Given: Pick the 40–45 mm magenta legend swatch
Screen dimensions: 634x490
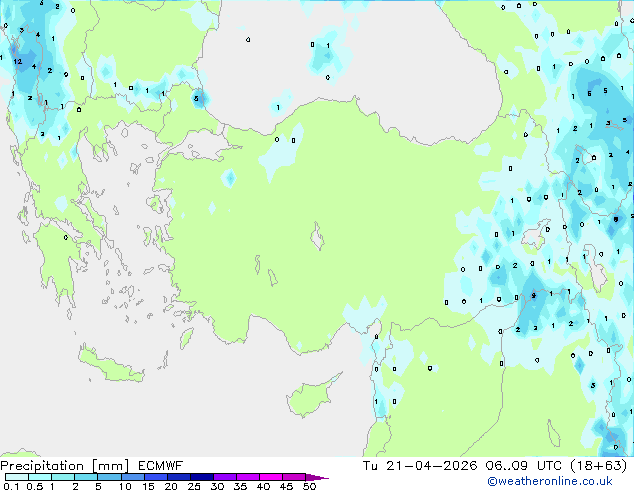Looking at the screenshot, I should tap(271, 477).
